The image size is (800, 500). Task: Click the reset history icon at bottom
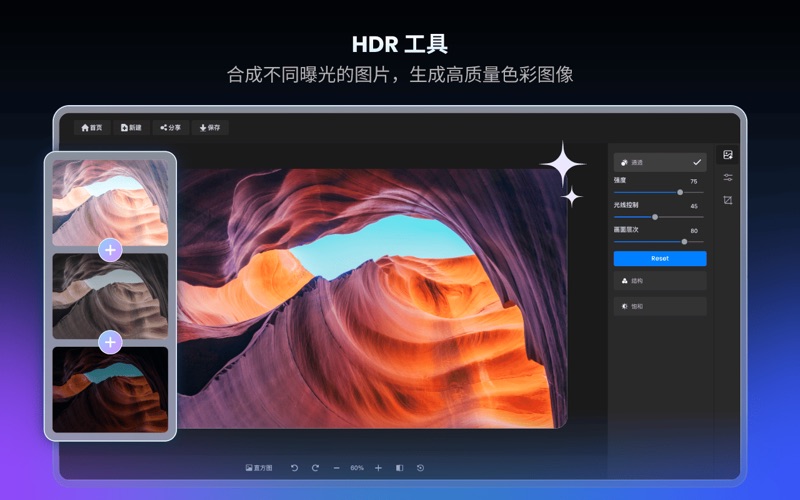tap(420, 468)
